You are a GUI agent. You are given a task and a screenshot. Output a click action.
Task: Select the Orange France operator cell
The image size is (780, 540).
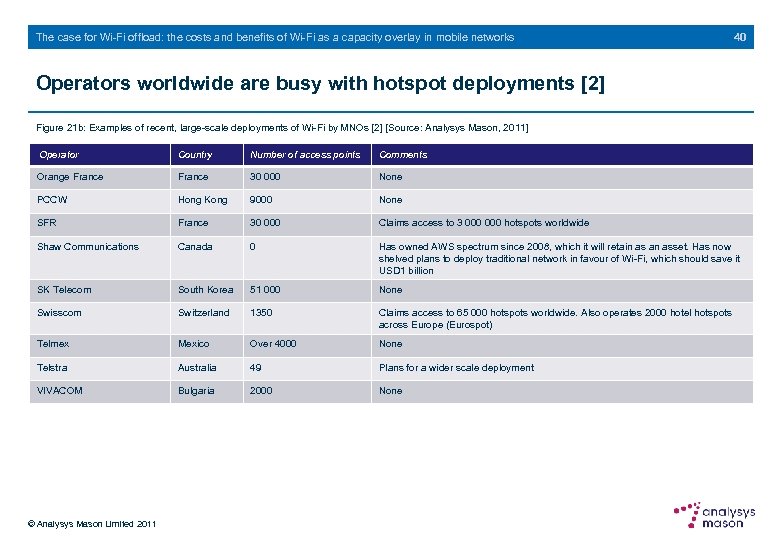click(100, 178)
